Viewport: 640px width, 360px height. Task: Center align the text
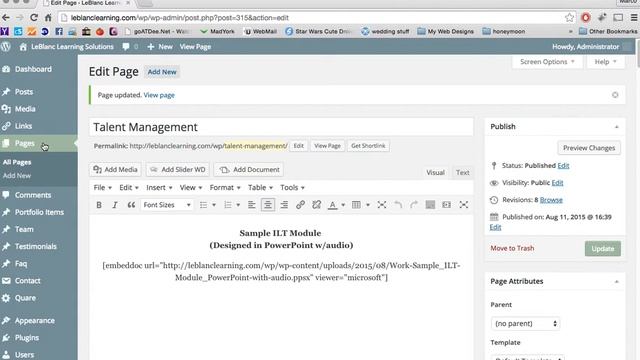[268, 205]
